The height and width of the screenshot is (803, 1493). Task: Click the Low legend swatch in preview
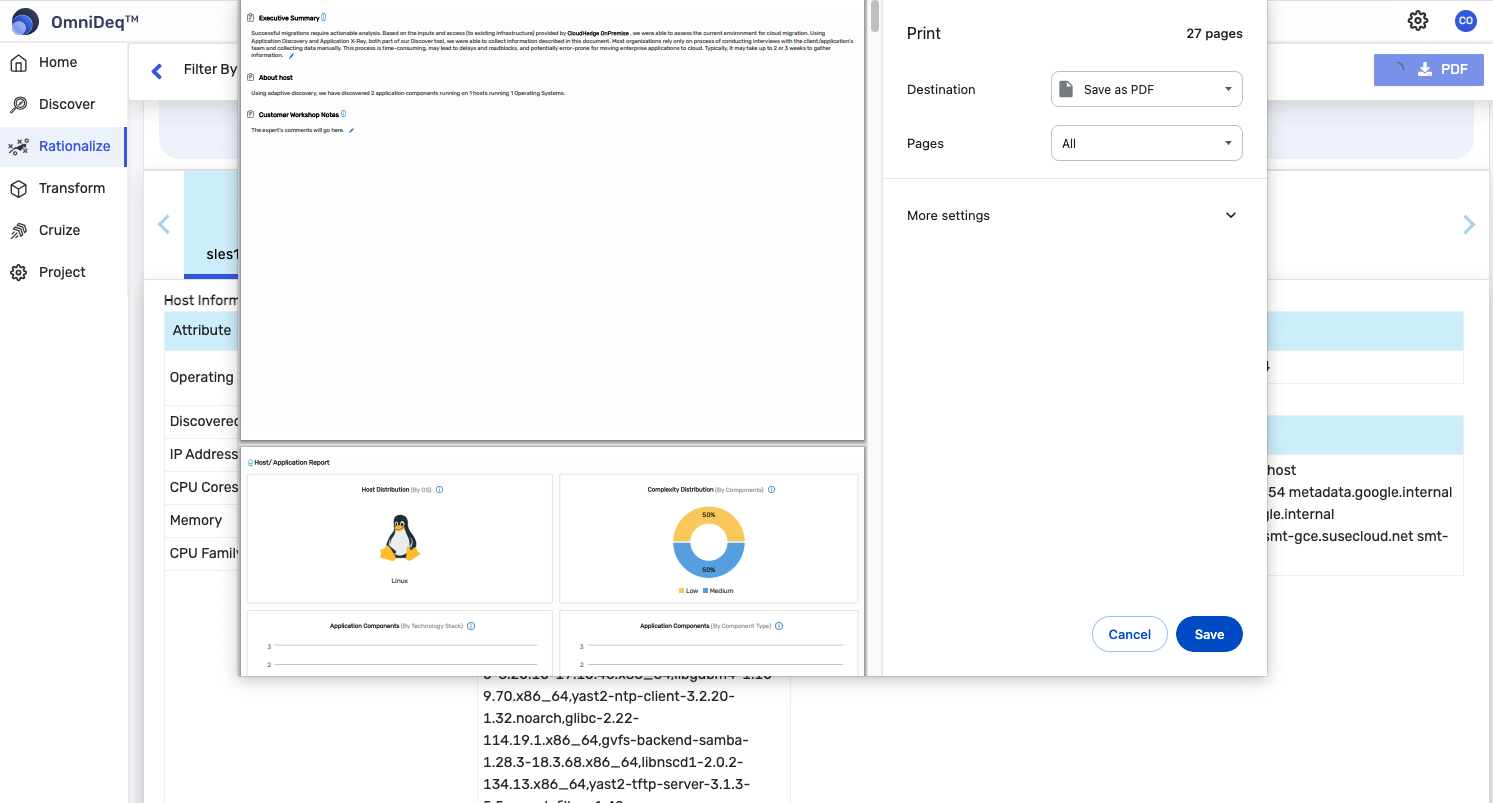[x=682, y=591]
